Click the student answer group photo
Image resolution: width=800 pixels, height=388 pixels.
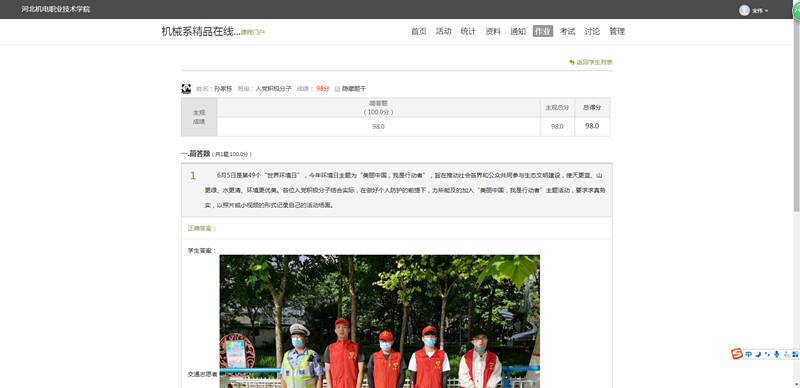coord(380,321)
